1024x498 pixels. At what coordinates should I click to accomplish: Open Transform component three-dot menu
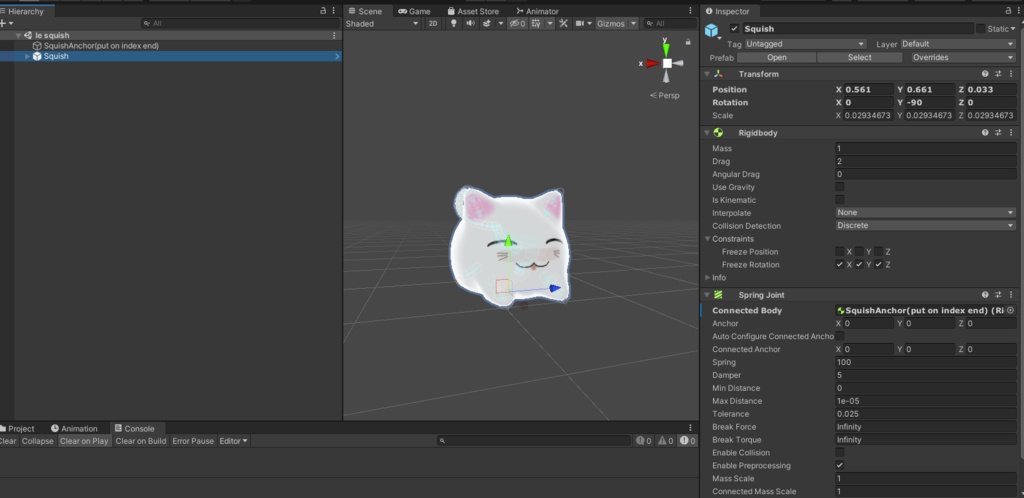[x=1012, y=74]
